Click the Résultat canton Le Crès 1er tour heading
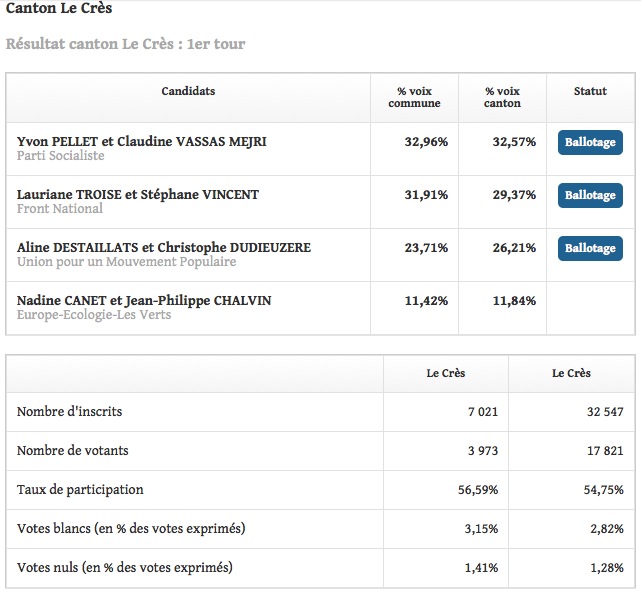Screen dimensions: 641x594 pyautogui.click(x=126, y=44)
